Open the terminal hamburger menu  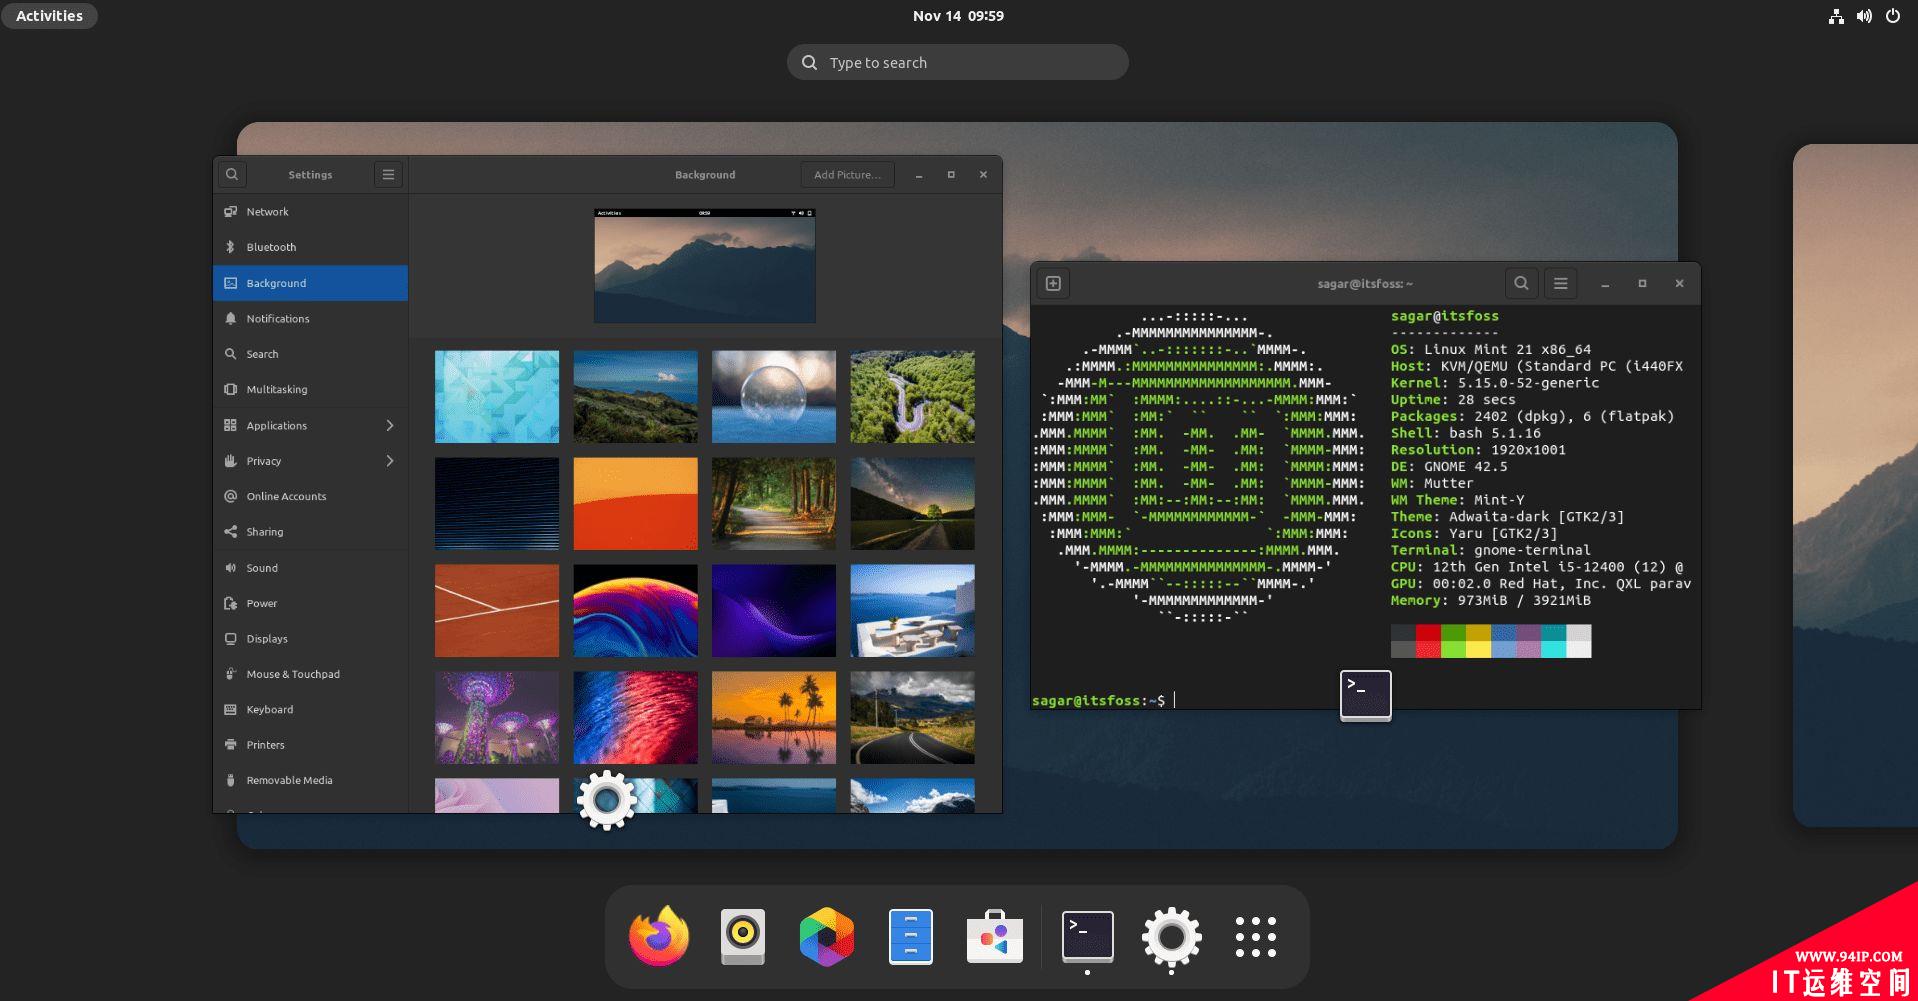pos(1560,283)
